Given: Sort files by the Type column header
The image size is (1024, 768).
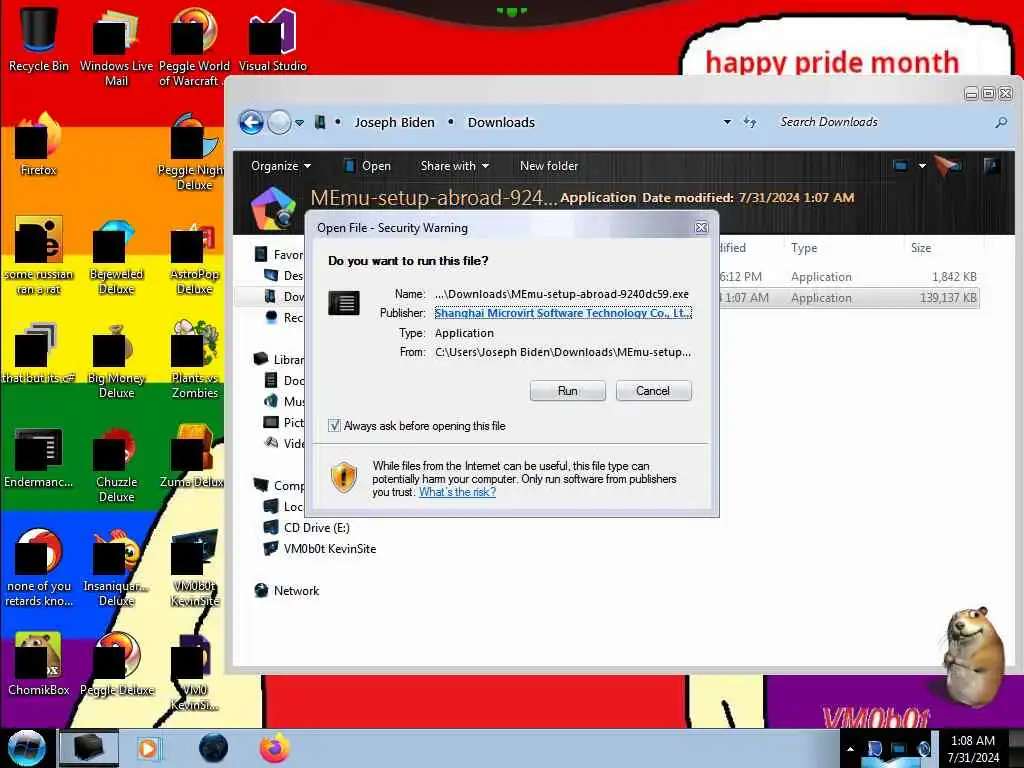Looking at the screenshot, I should [804, 248].
